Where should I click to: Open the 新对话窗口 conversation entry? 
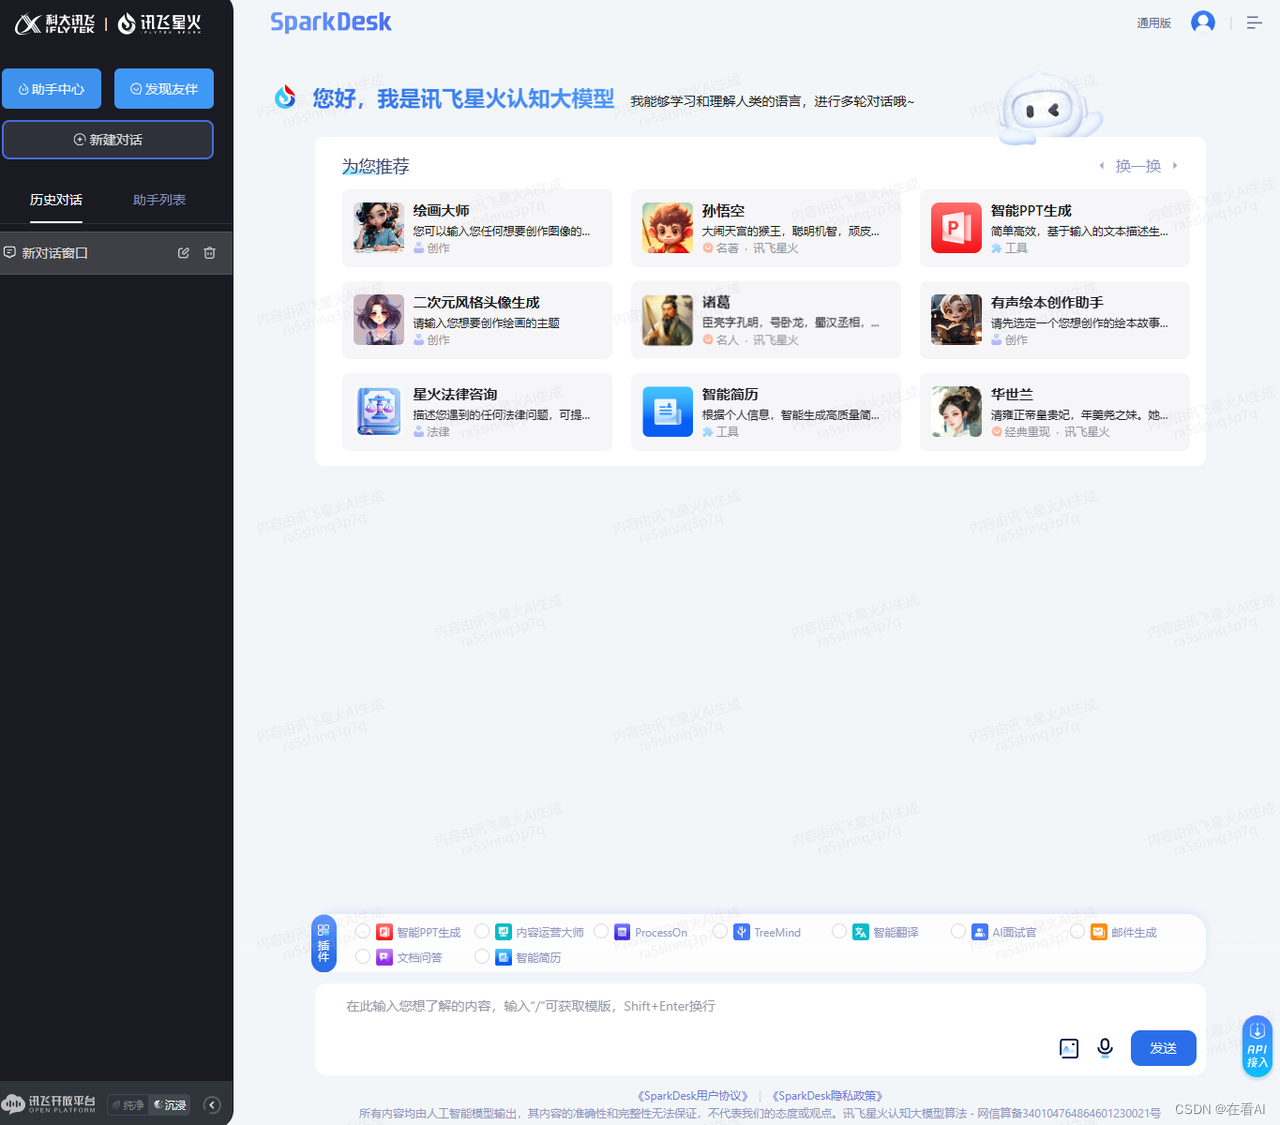click(116, 253)
